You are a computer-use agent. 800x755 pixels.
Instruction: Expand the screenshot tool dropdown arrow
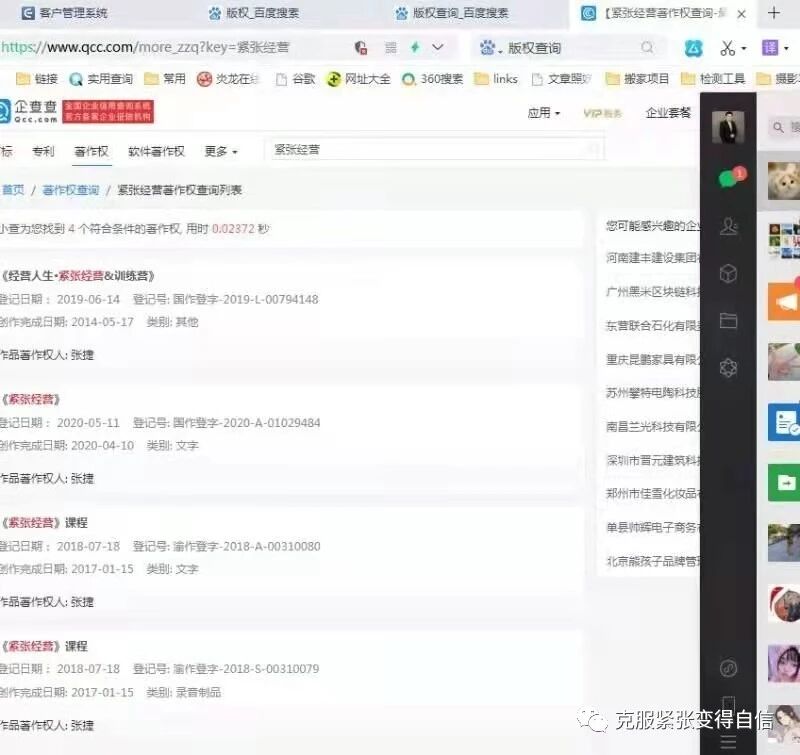744,48
